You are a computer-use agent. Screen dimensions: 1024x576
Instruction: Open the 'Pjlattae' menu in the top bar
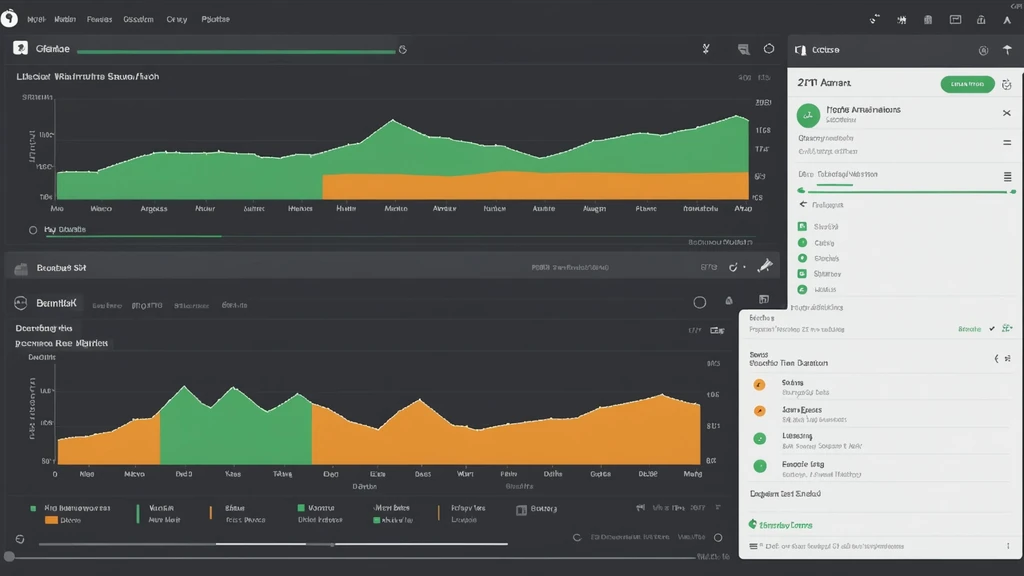[x=216, y=20]
